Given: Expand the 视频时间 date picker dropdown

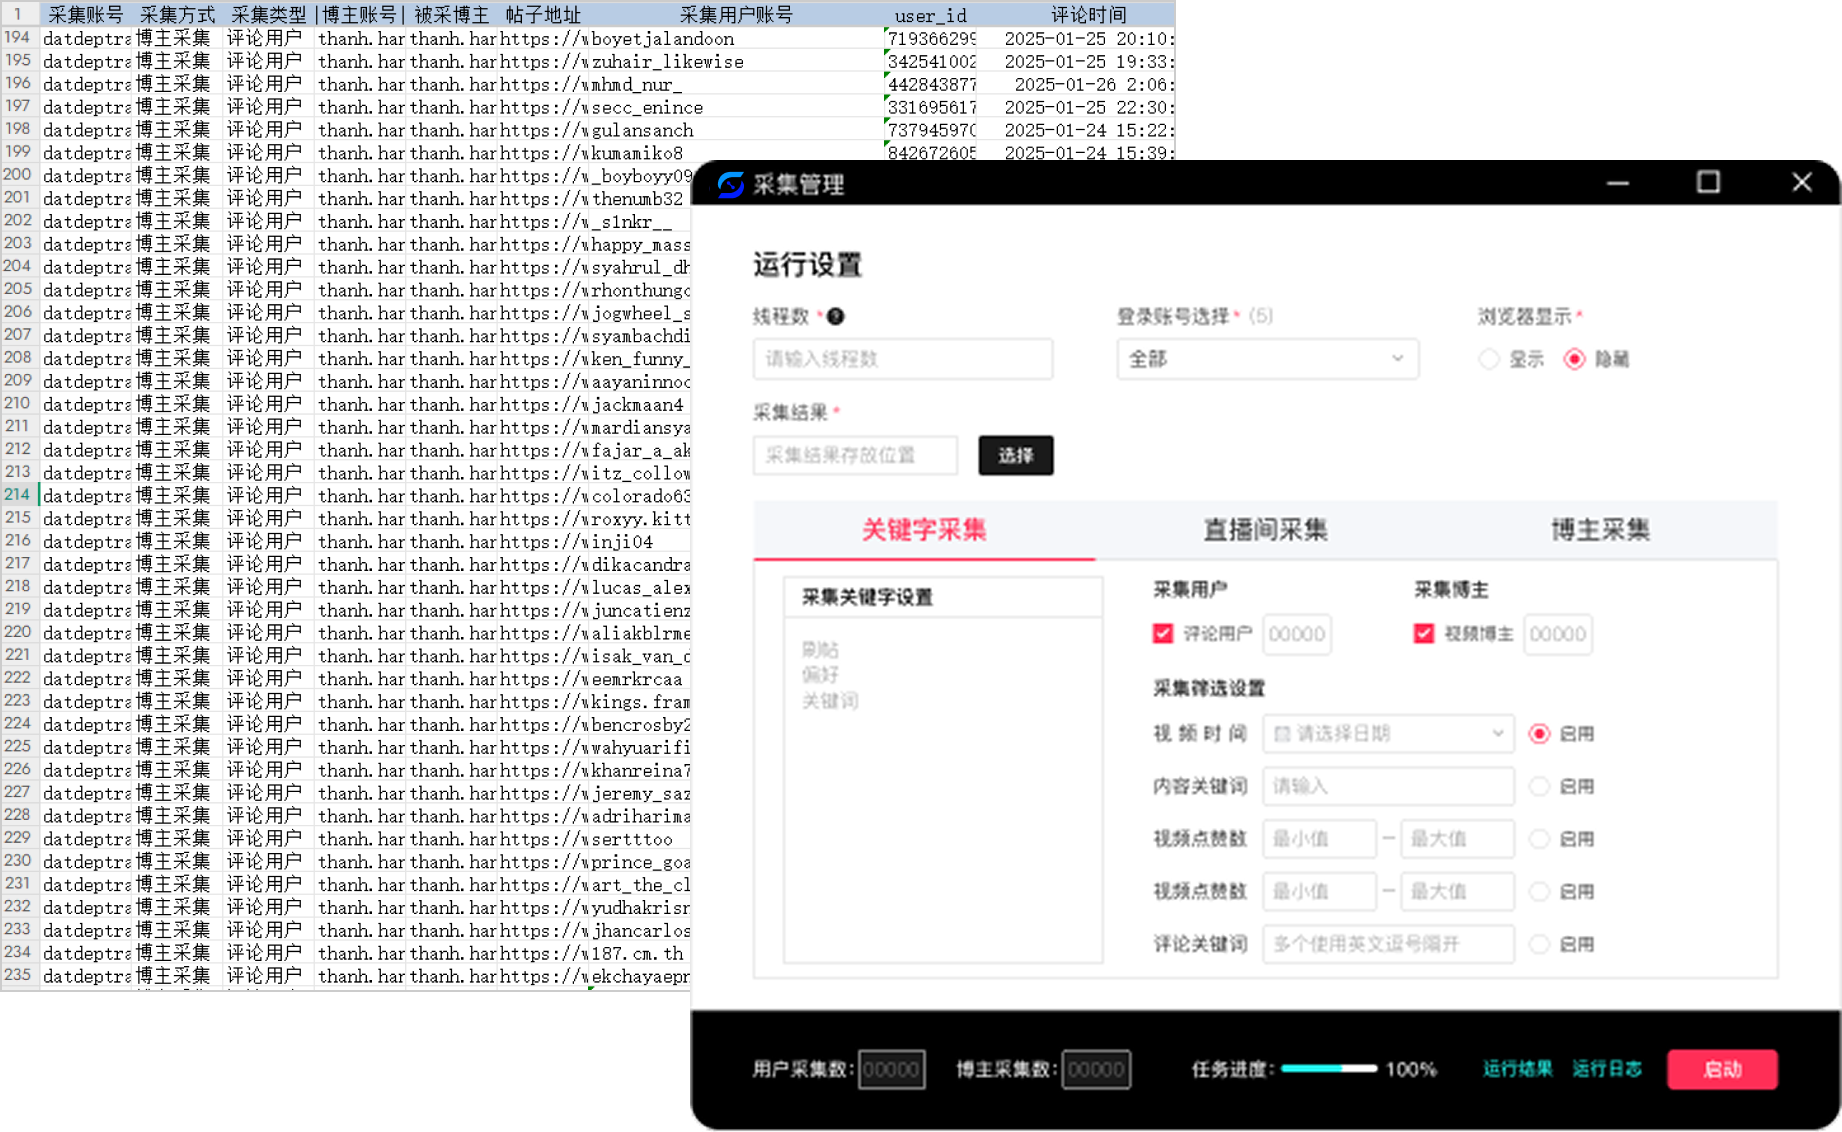Looking at the screenshot, I should coord(1387,734).
